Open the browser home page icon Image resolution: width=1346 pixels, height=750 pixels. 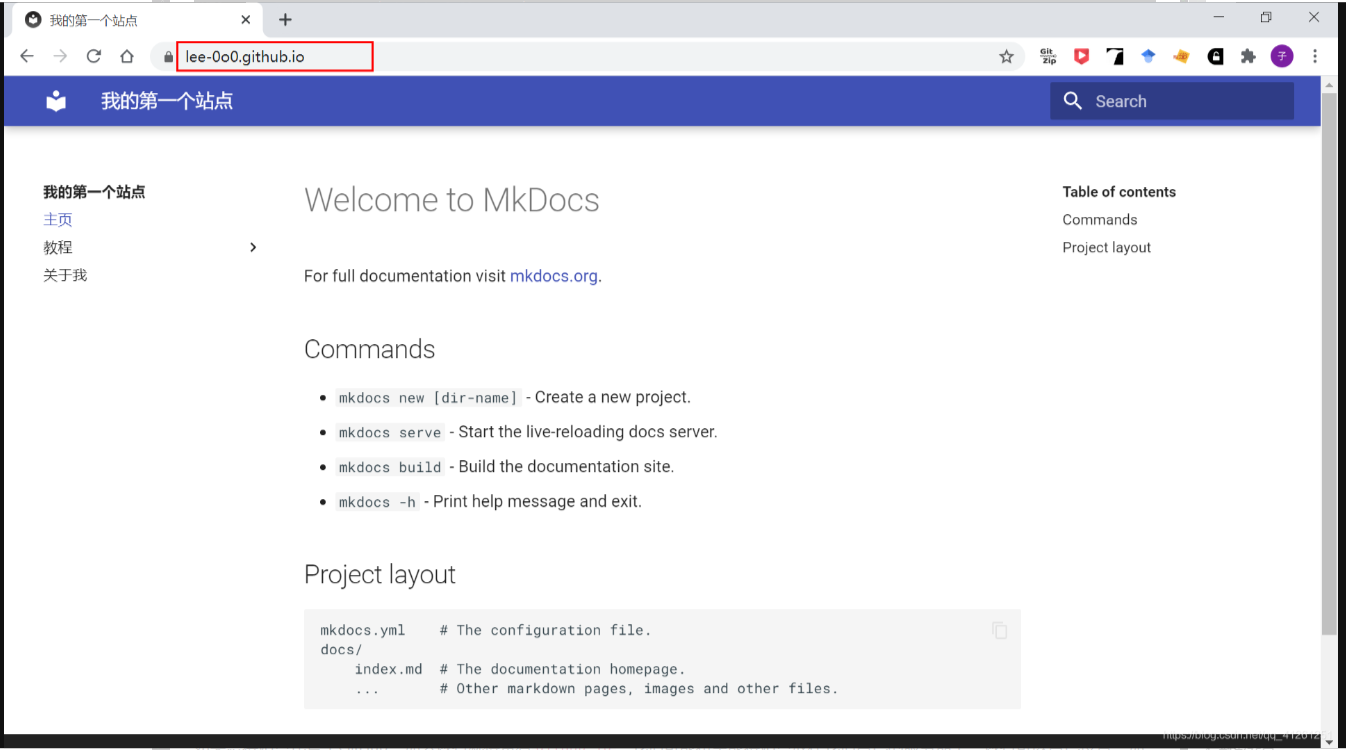pos(127,57)
